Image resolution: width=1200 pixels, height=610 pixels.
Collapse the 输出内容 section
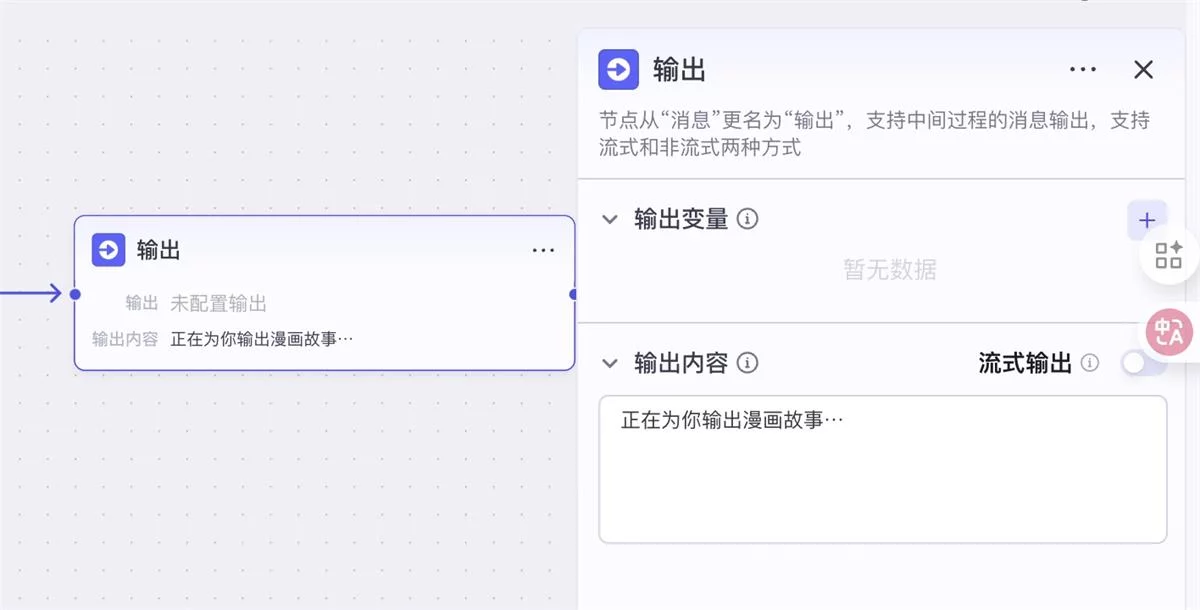point(611,364)
